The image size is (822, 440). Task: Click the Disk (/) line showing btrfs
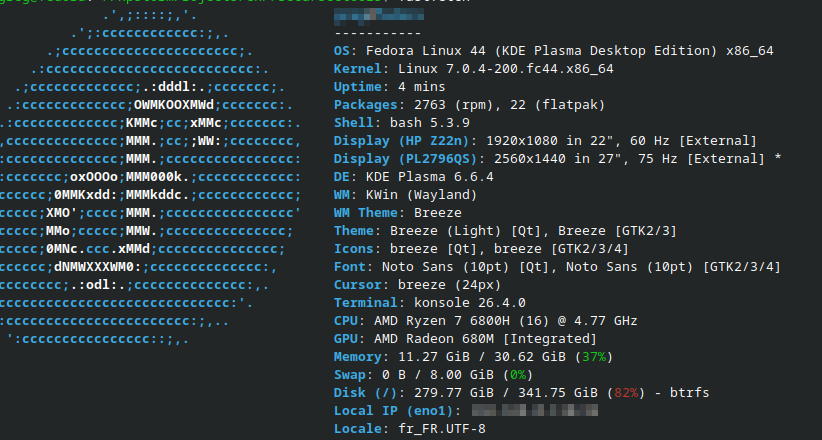(x=522, y=392)
